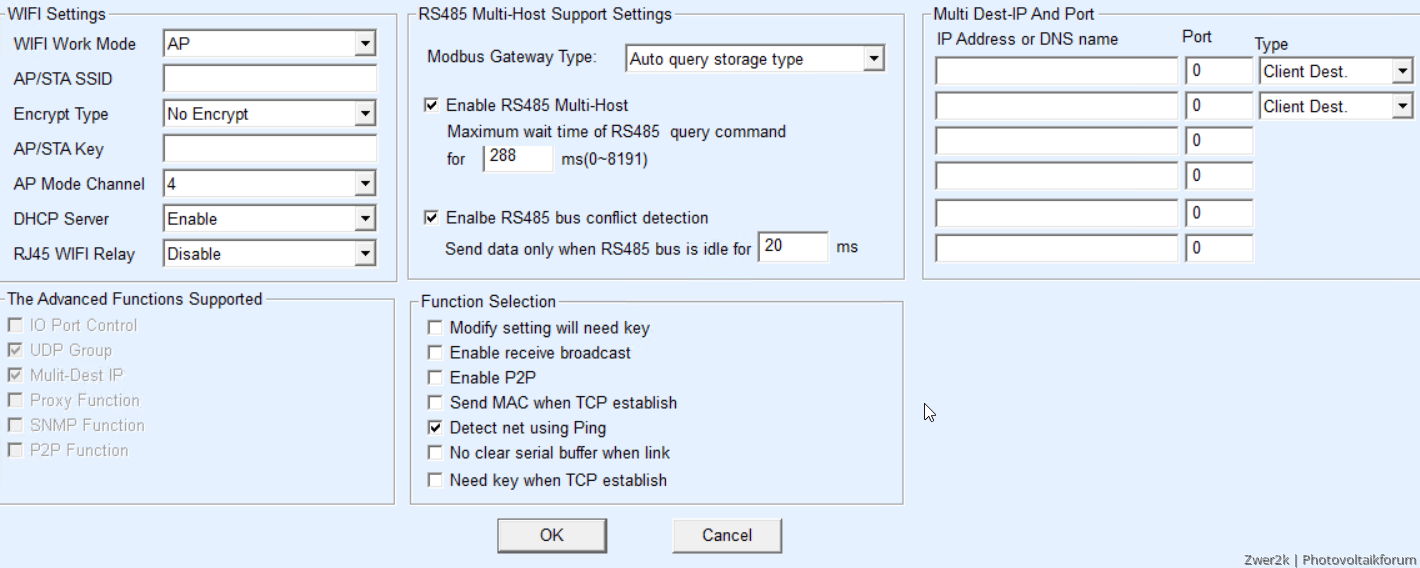Click the AP/STA SSID input field
1420x568 pixels.
(x=270, y=79)
